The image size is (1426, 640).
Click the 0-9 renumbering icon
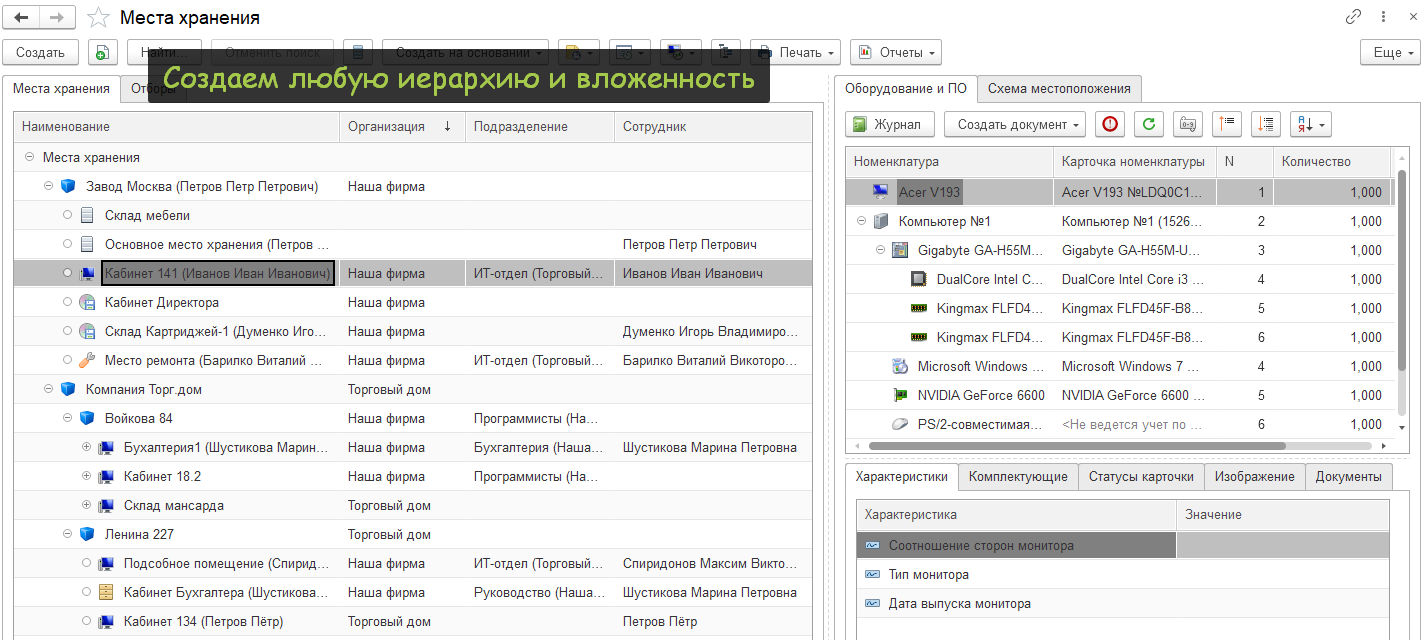pos(1188,124)
